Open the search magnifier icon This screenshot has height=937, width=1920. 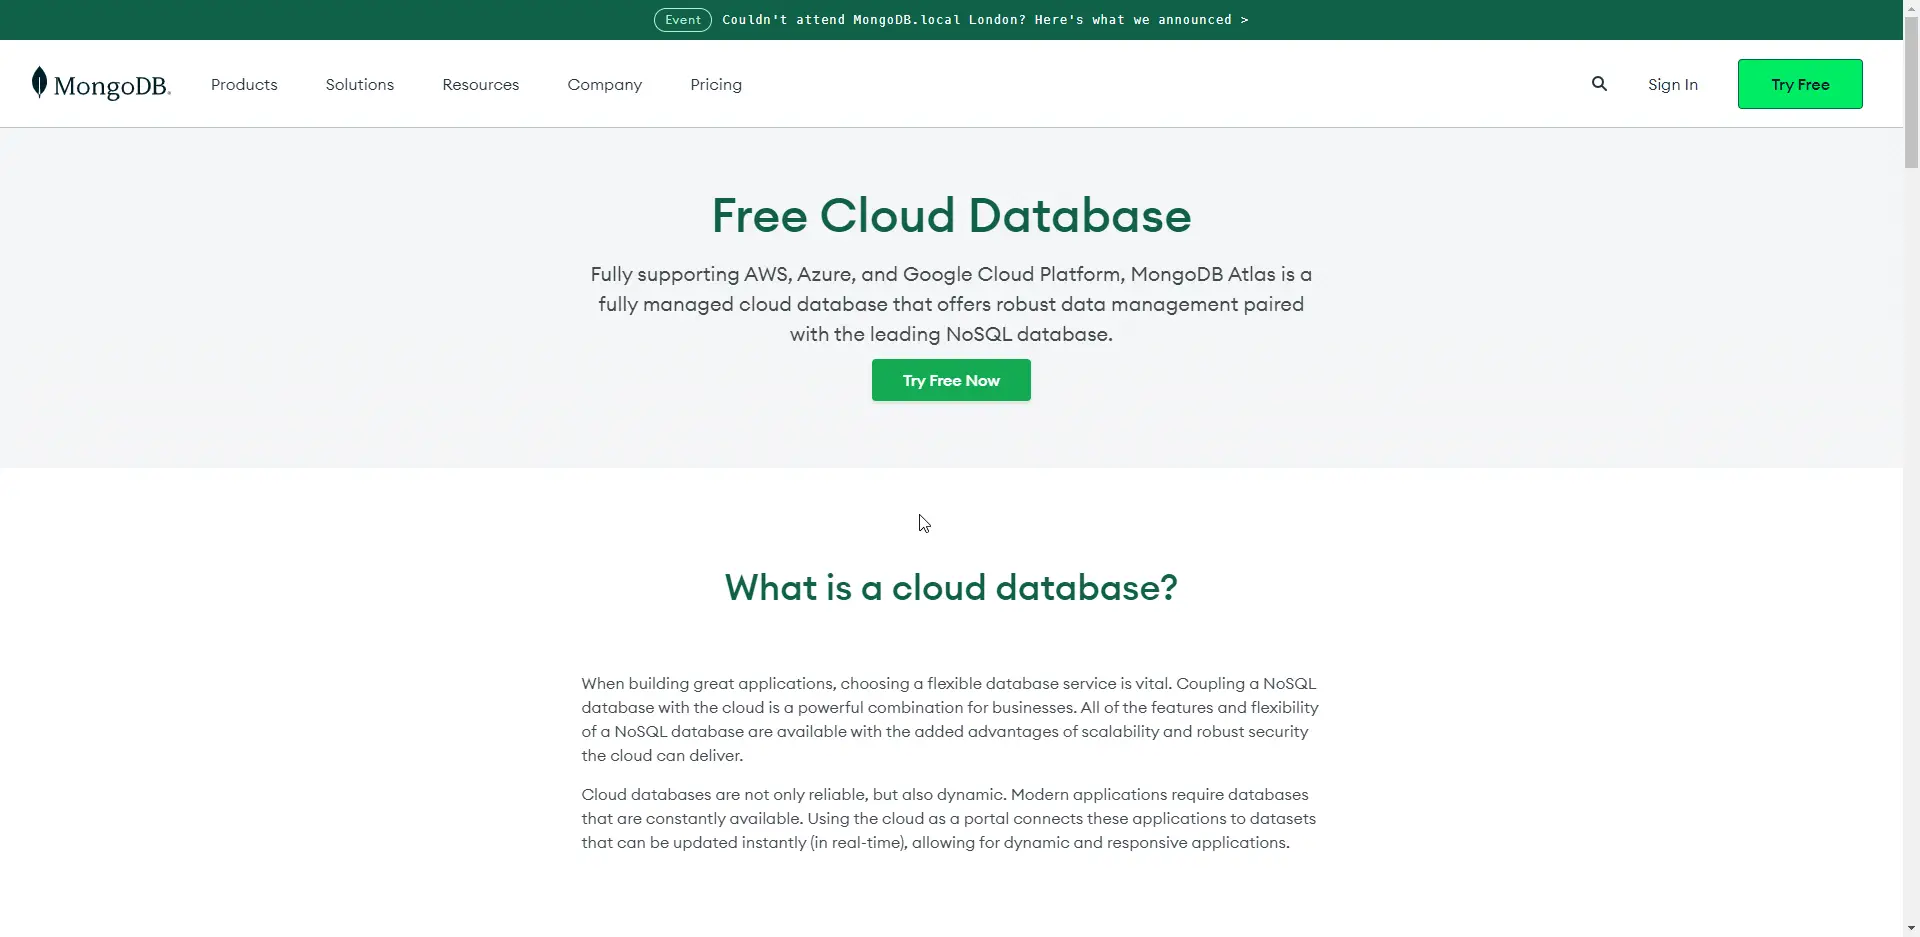(x=1599, y=84)
